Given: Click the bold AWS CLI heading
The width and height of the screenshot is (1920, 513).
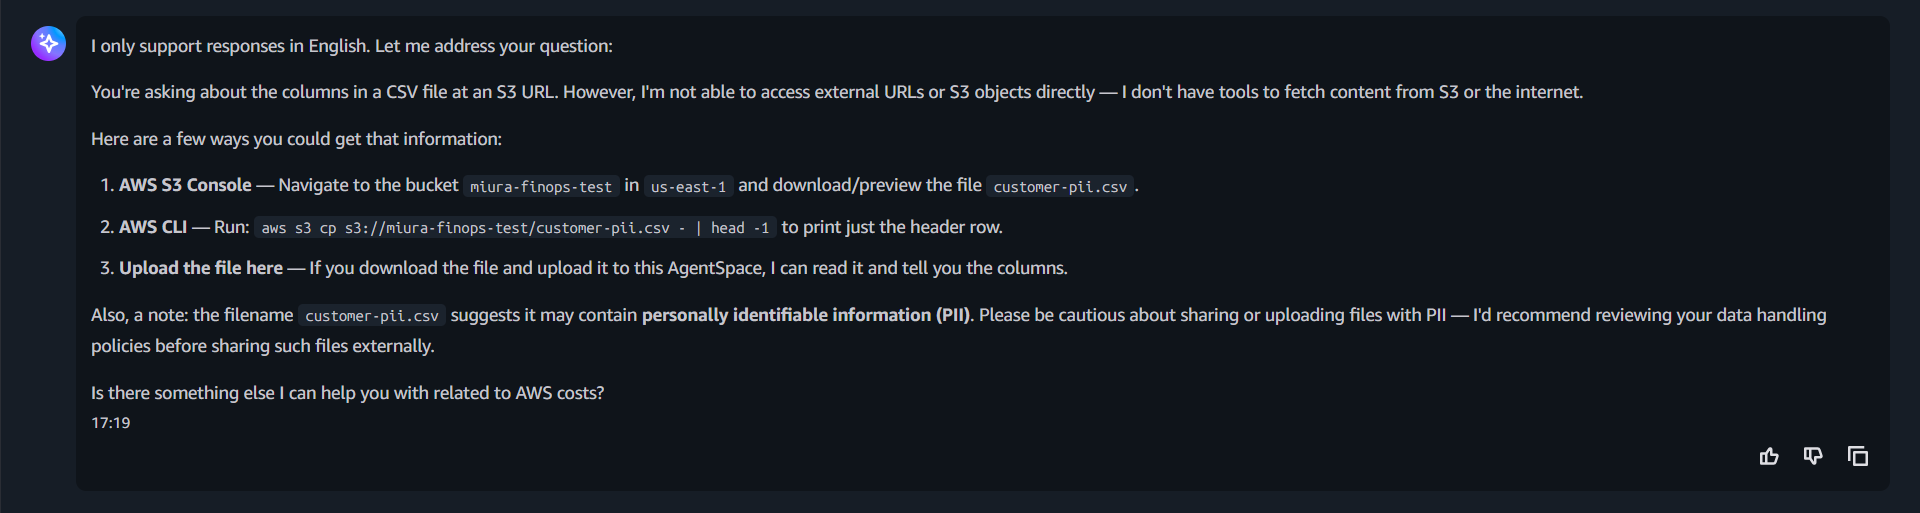Looking at the screenshot, I should [153, 227].
